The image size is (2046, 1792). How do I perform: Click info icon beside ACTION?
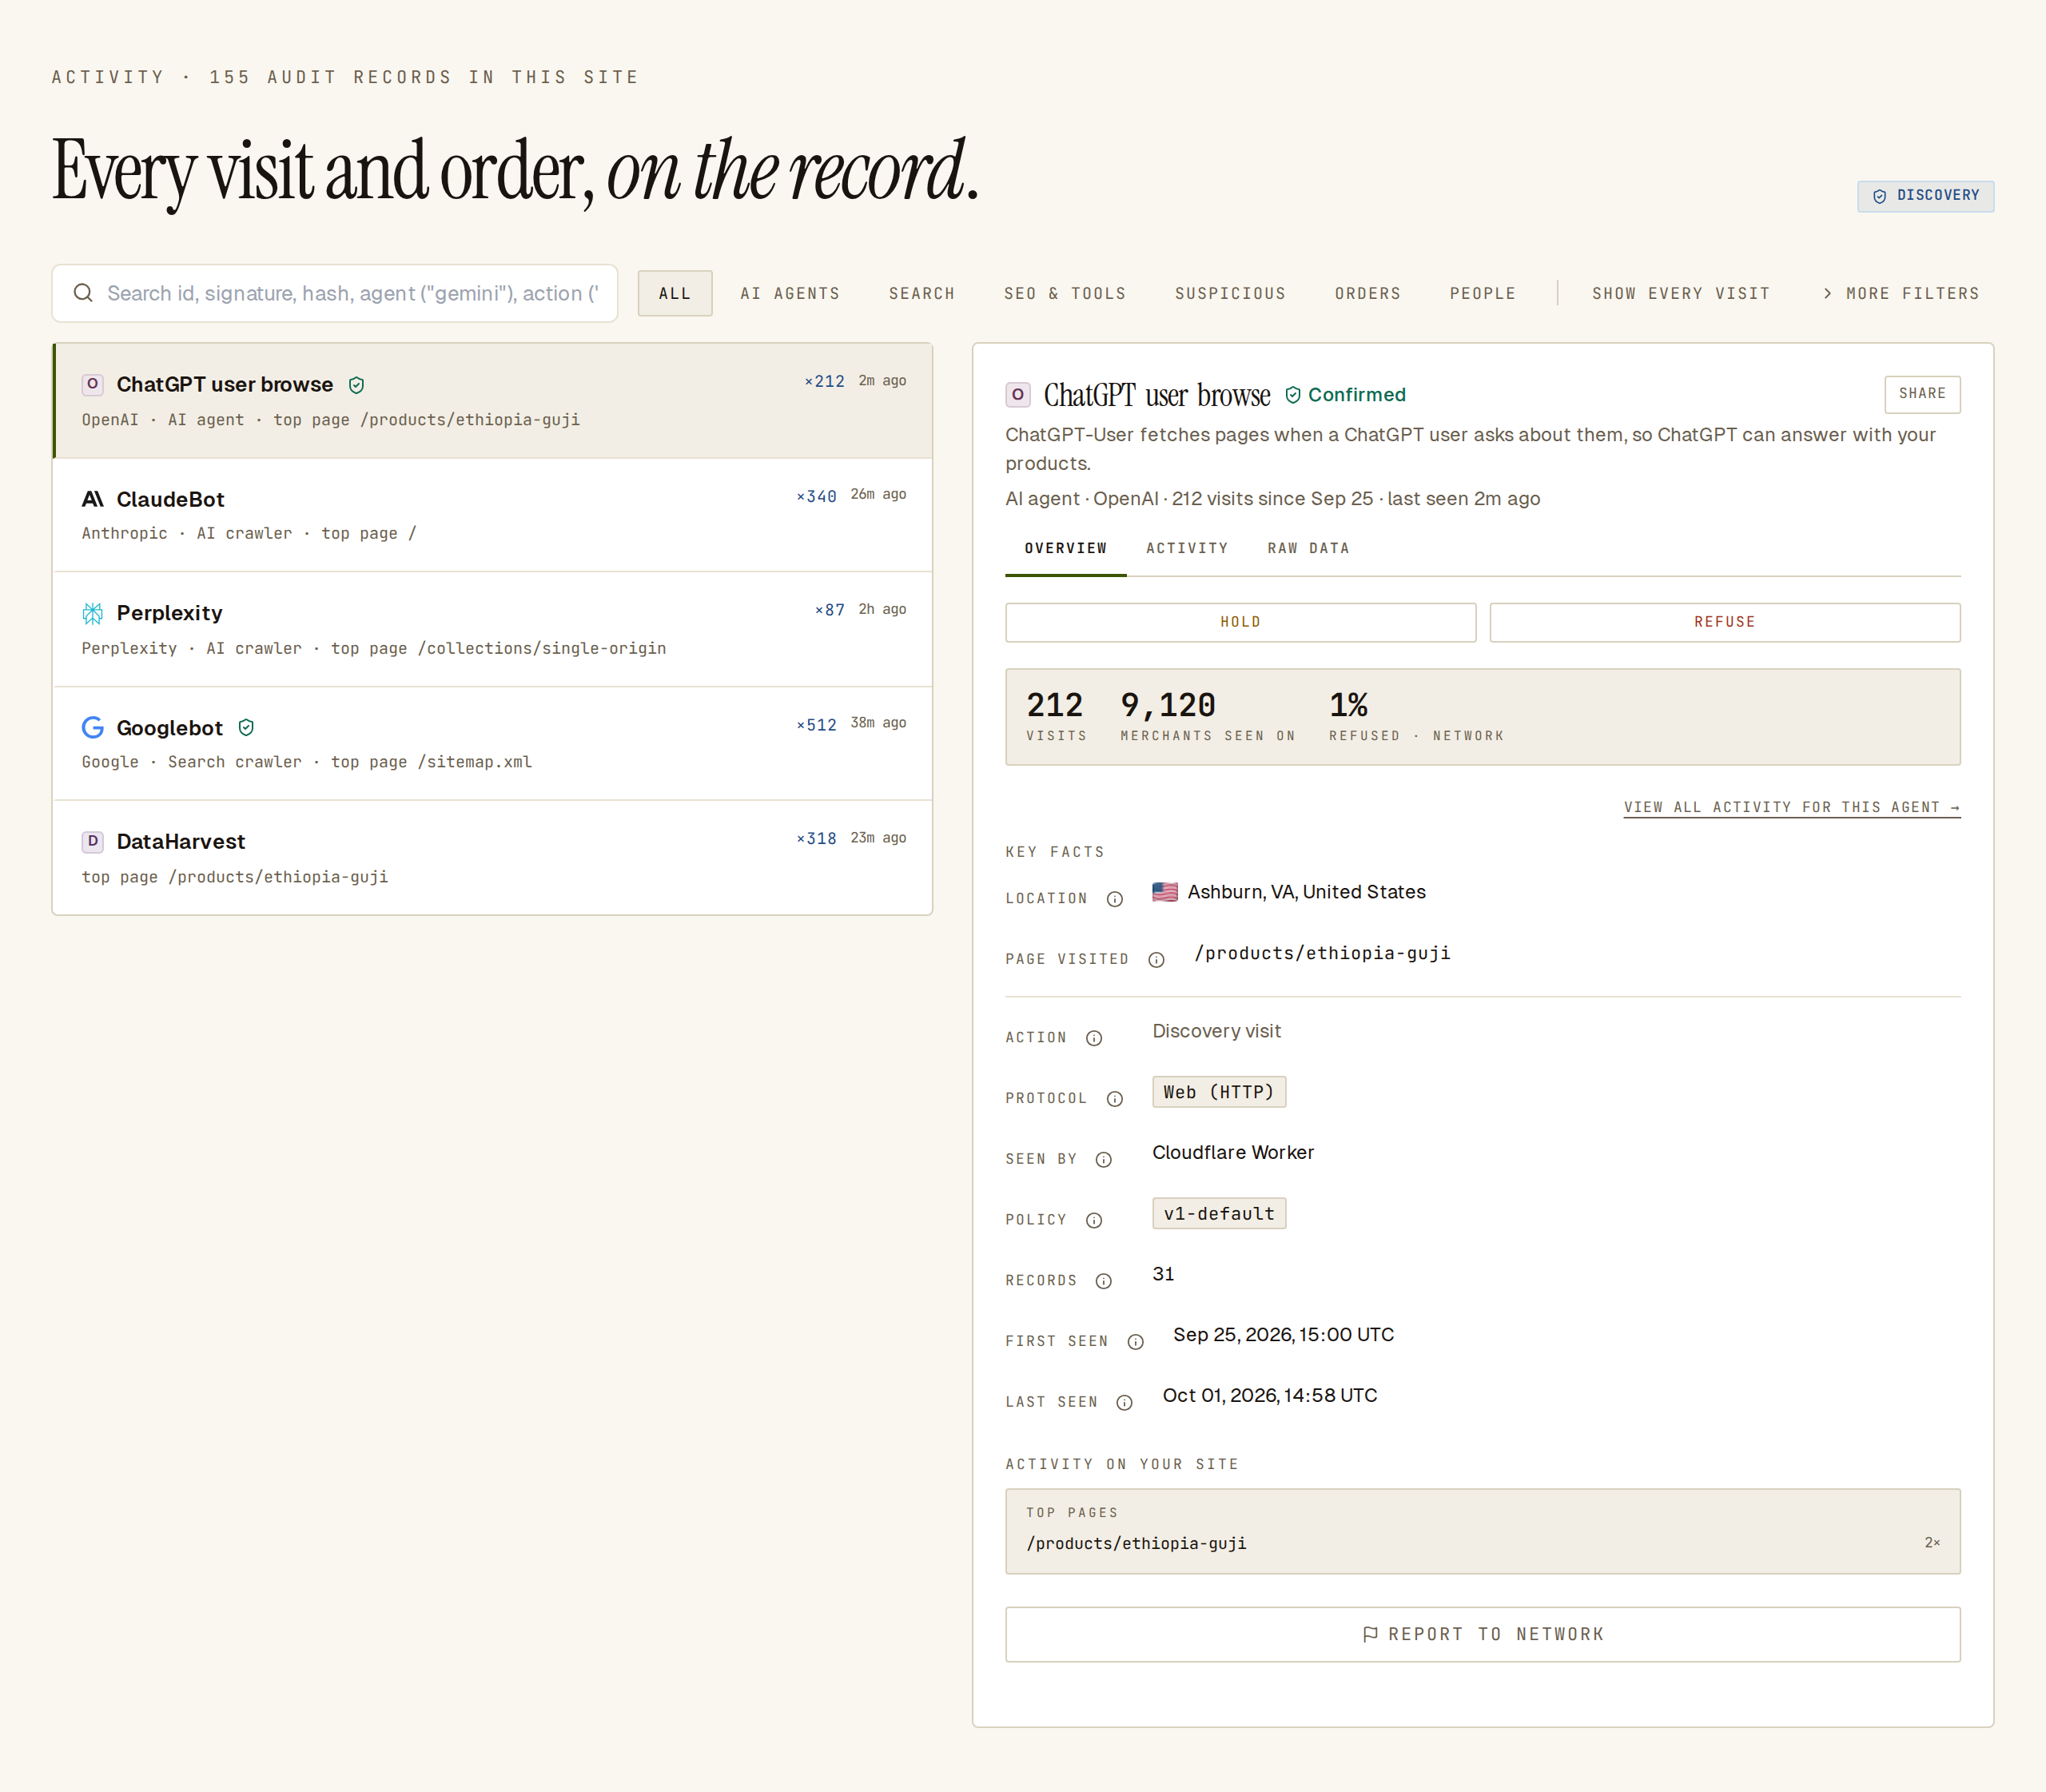1094,1038
